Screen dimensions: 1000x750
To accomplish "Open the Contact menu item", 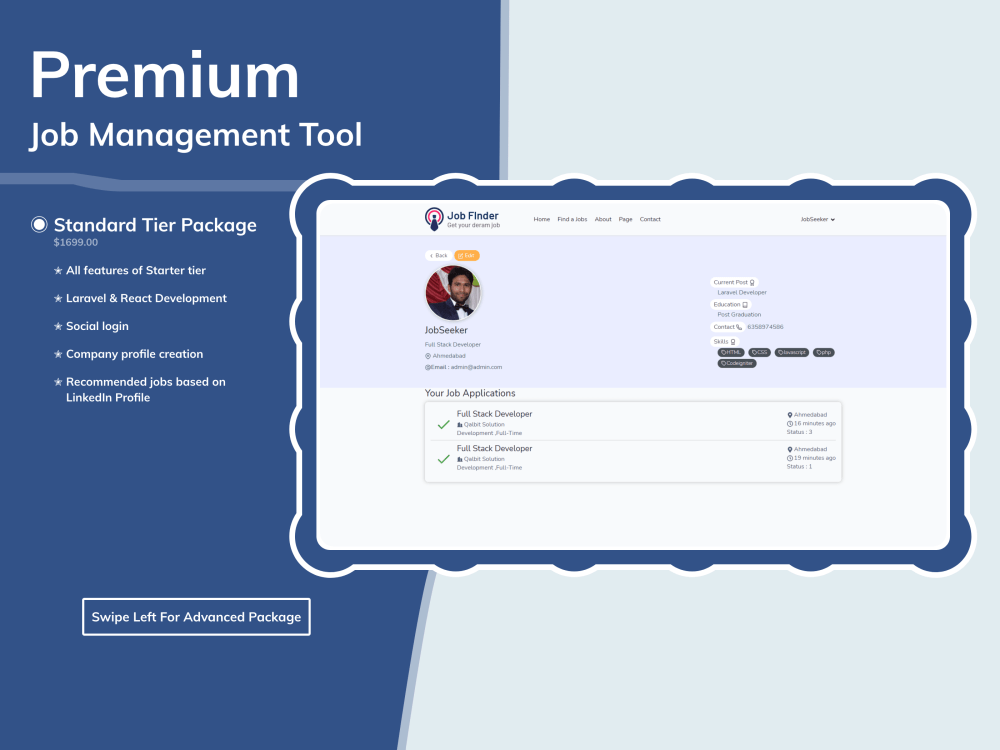I will pyautogui.click(x=650, y=219).
